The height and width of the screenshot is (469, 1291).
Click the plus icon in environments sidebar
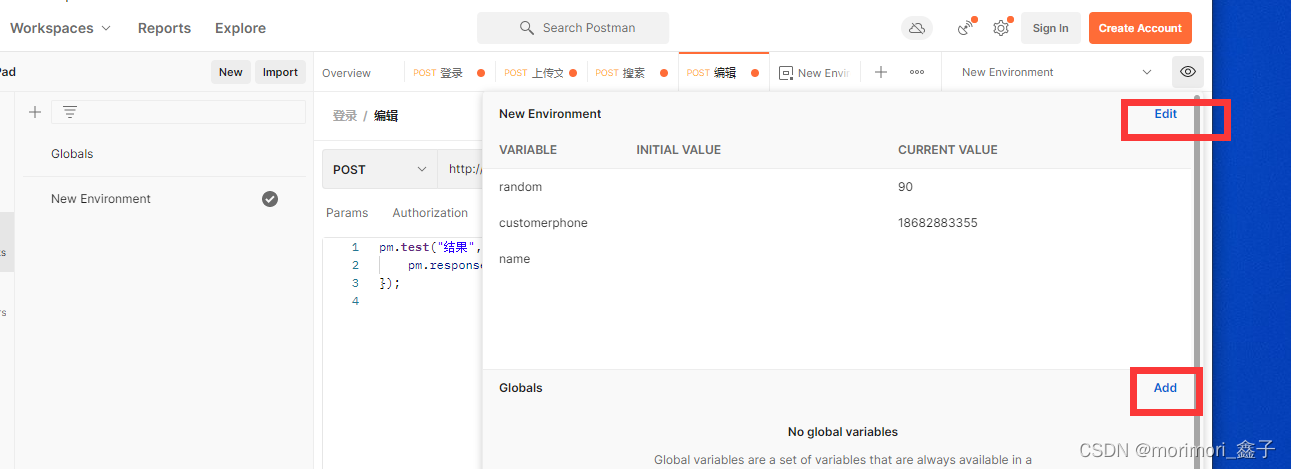(x=35, y=112)
